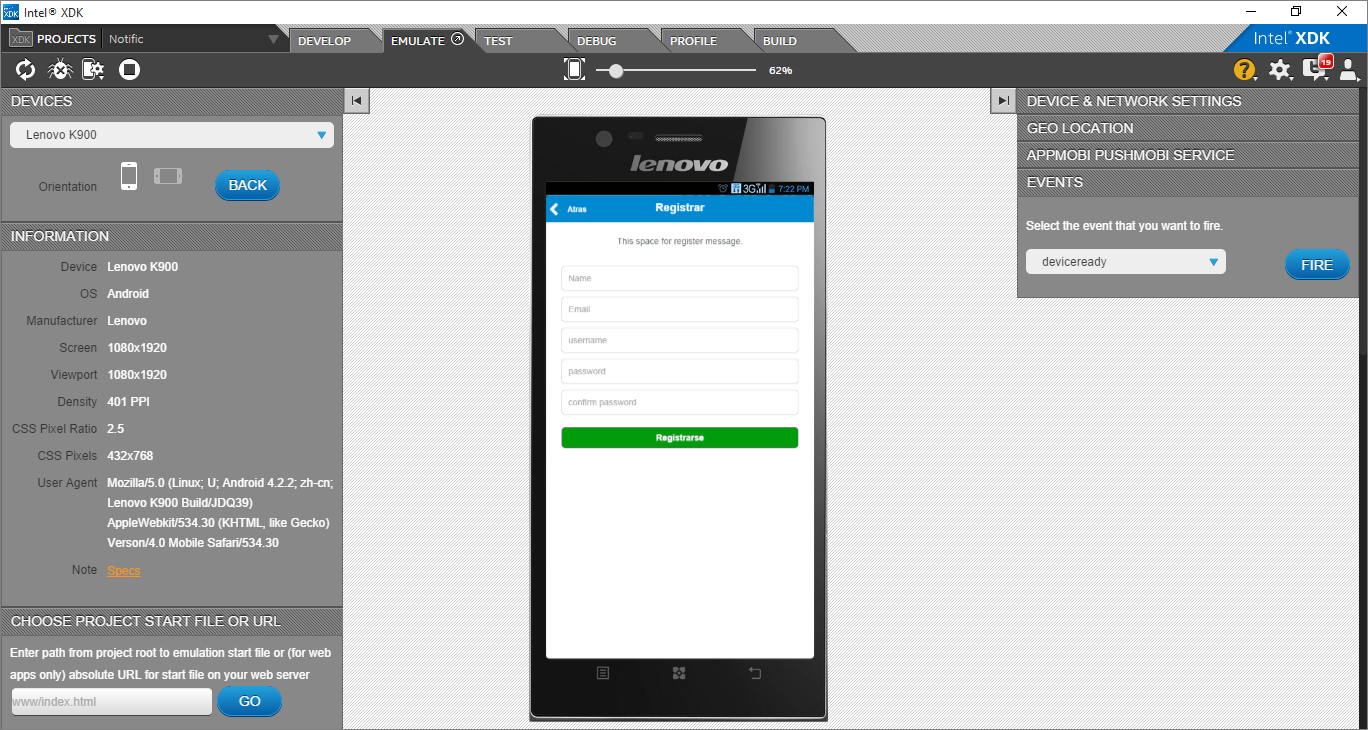Click the XDK projects folder icon
Viewport: 1368px width, 730px height.
pos(21,39)
